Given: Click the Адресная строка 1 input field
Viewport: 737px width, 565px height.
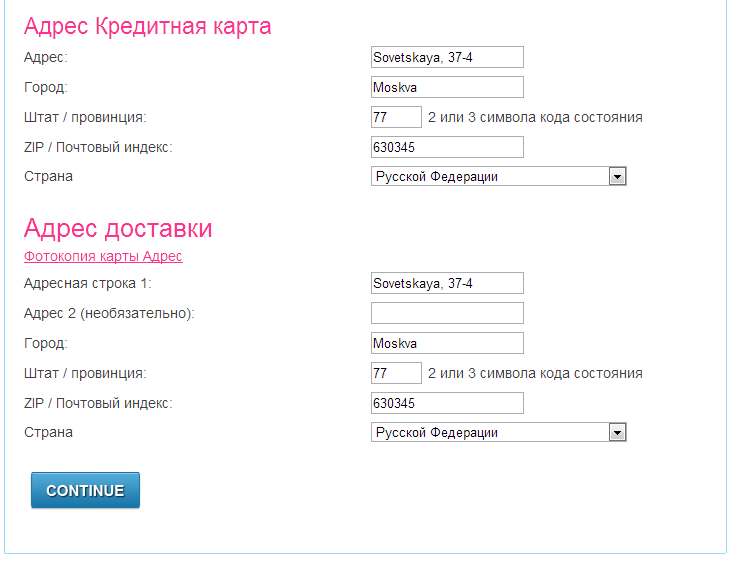Looking at the screenshot, I should click(x=447, y=283).
